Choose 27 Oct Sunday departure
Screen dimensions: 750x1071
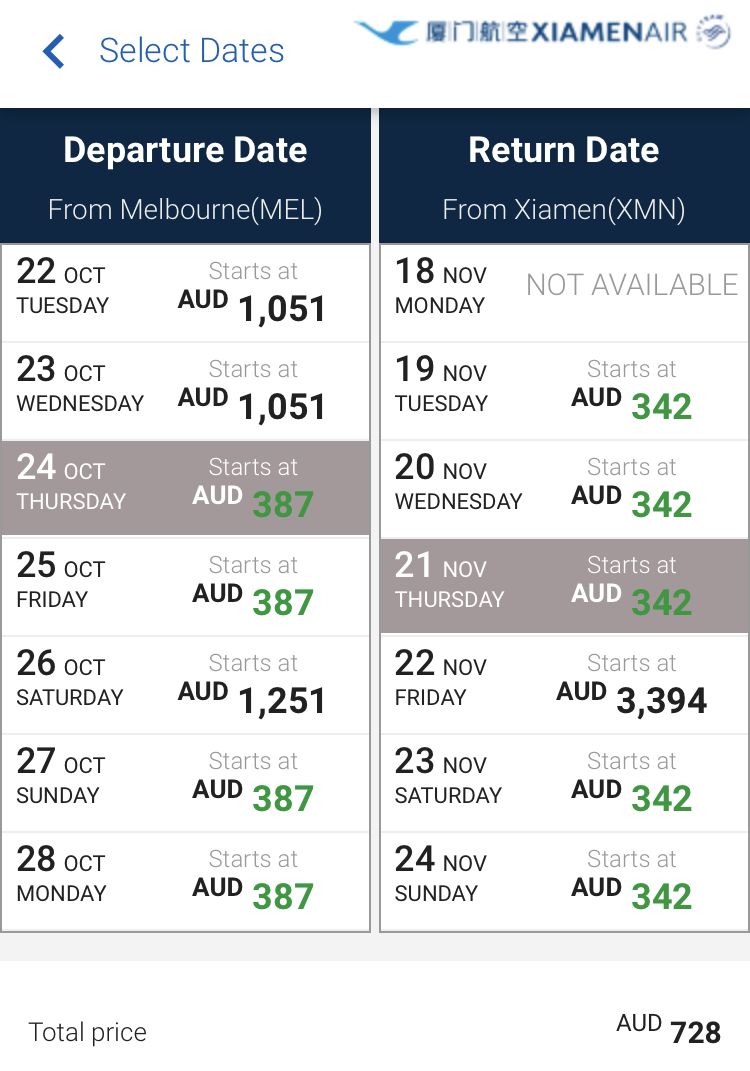click(185, 783)
